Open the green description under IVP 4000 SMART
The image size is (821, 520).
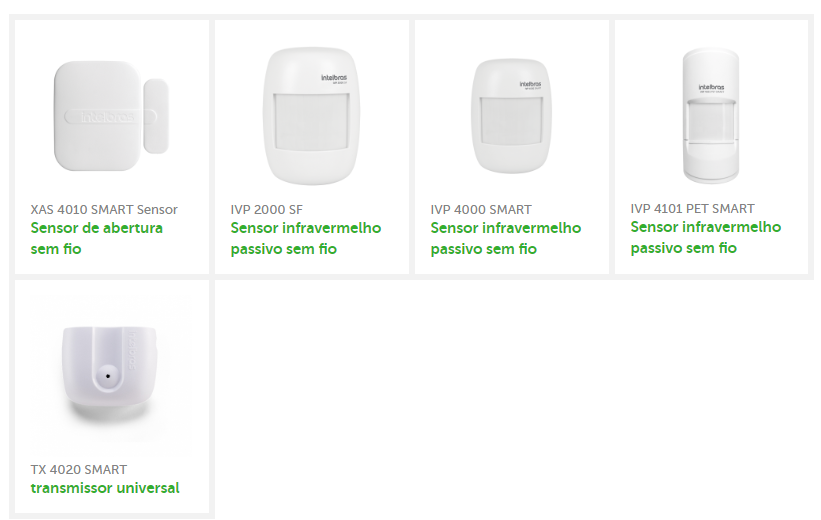tap(506, 238)
